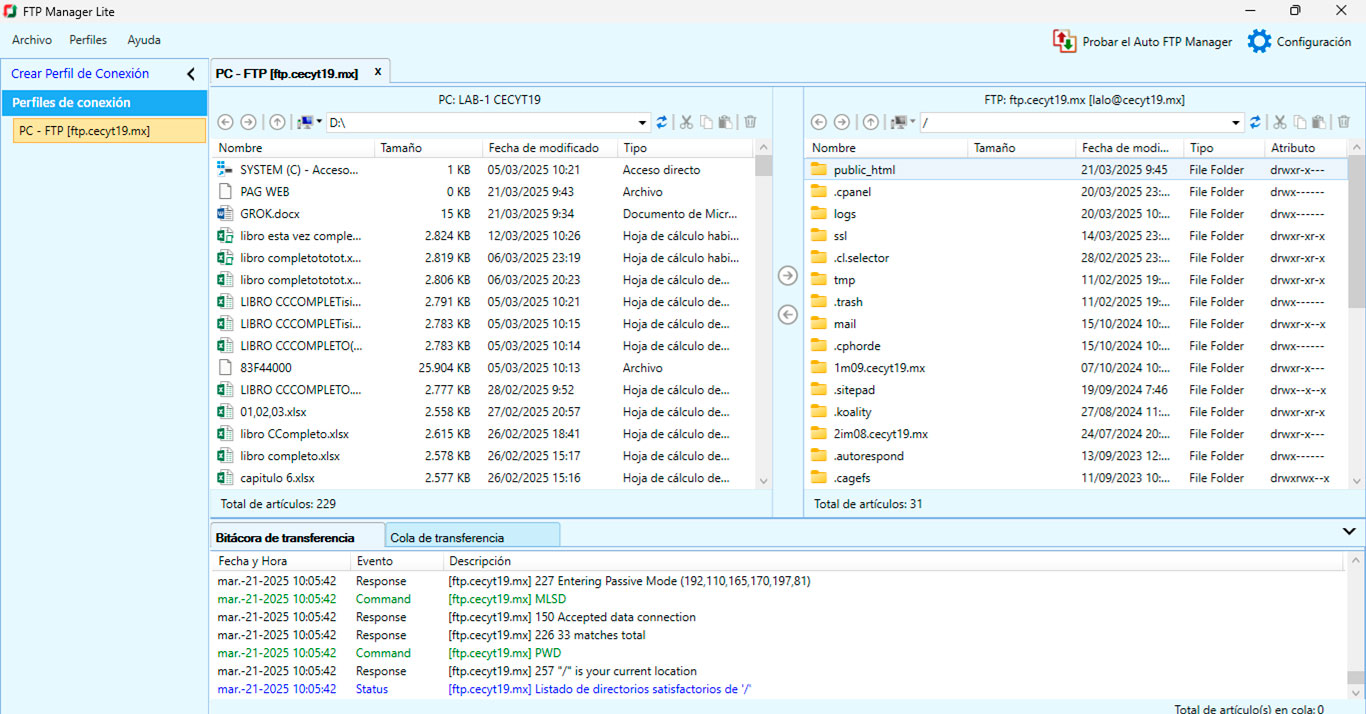1366x714 pixels.
Task: Open the Perfiles menu
Action: point(88,40)
